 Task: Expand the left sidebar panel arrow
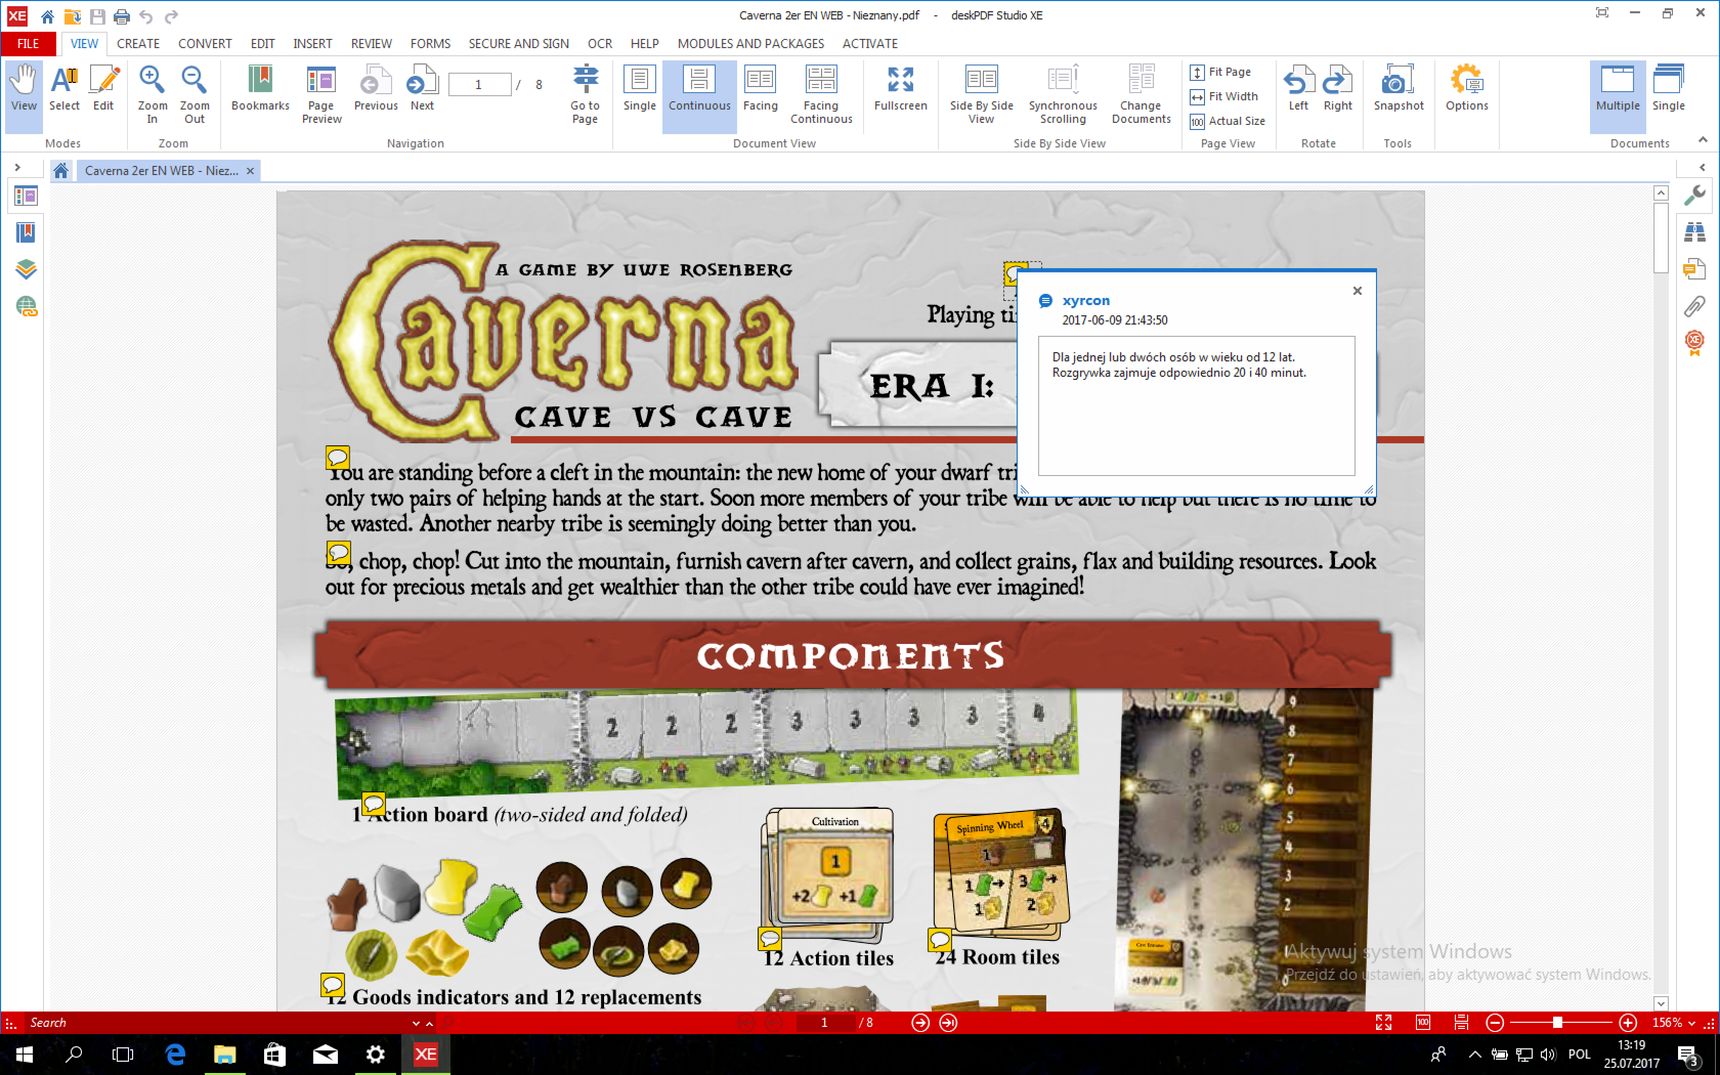[18, 167]
